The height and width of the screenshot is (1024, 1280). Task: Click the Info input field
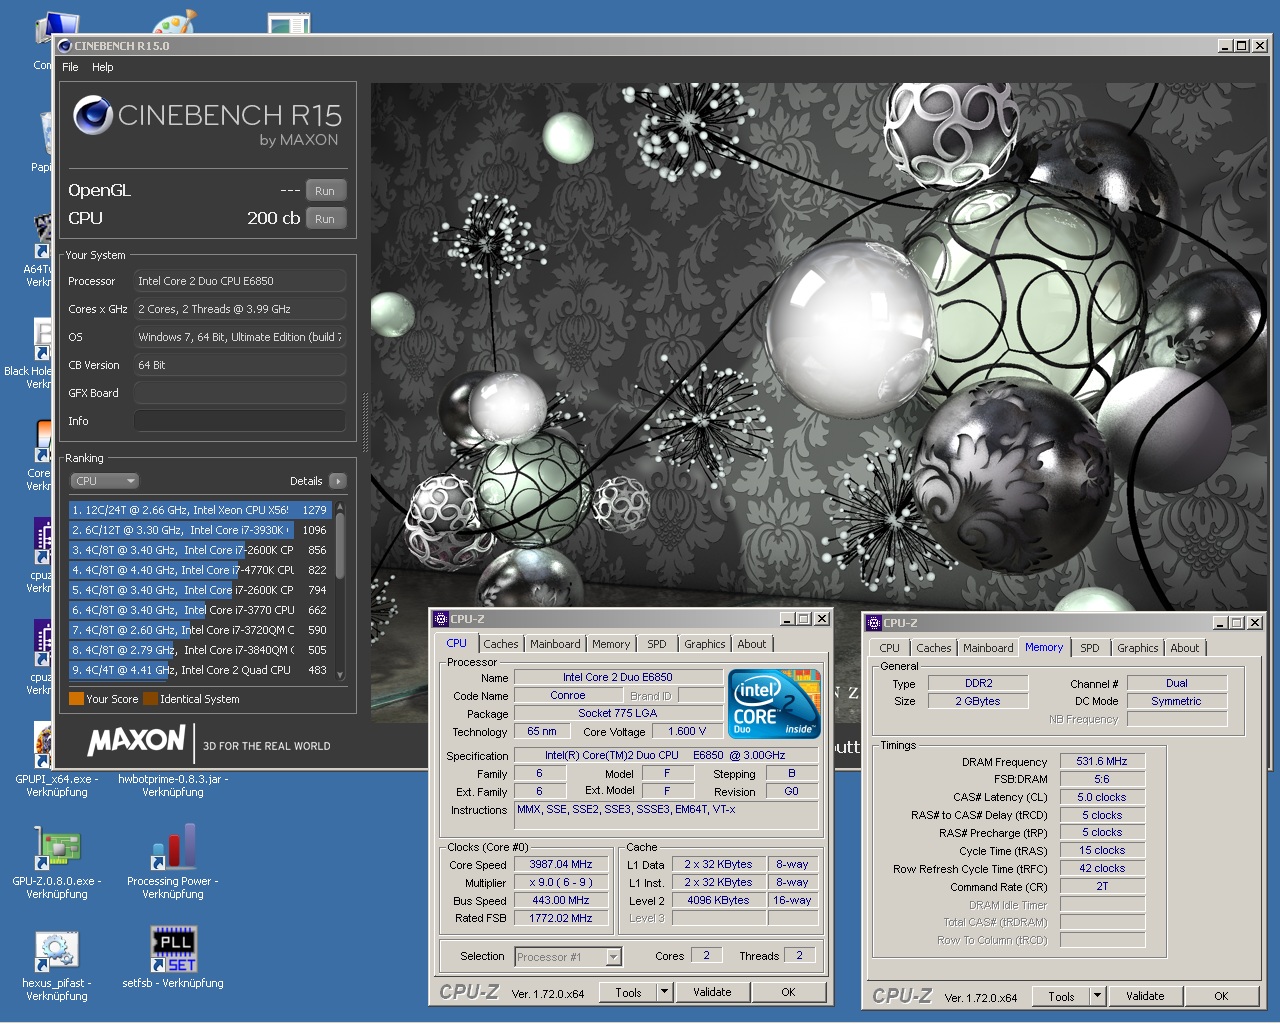[x=240, y=421]
